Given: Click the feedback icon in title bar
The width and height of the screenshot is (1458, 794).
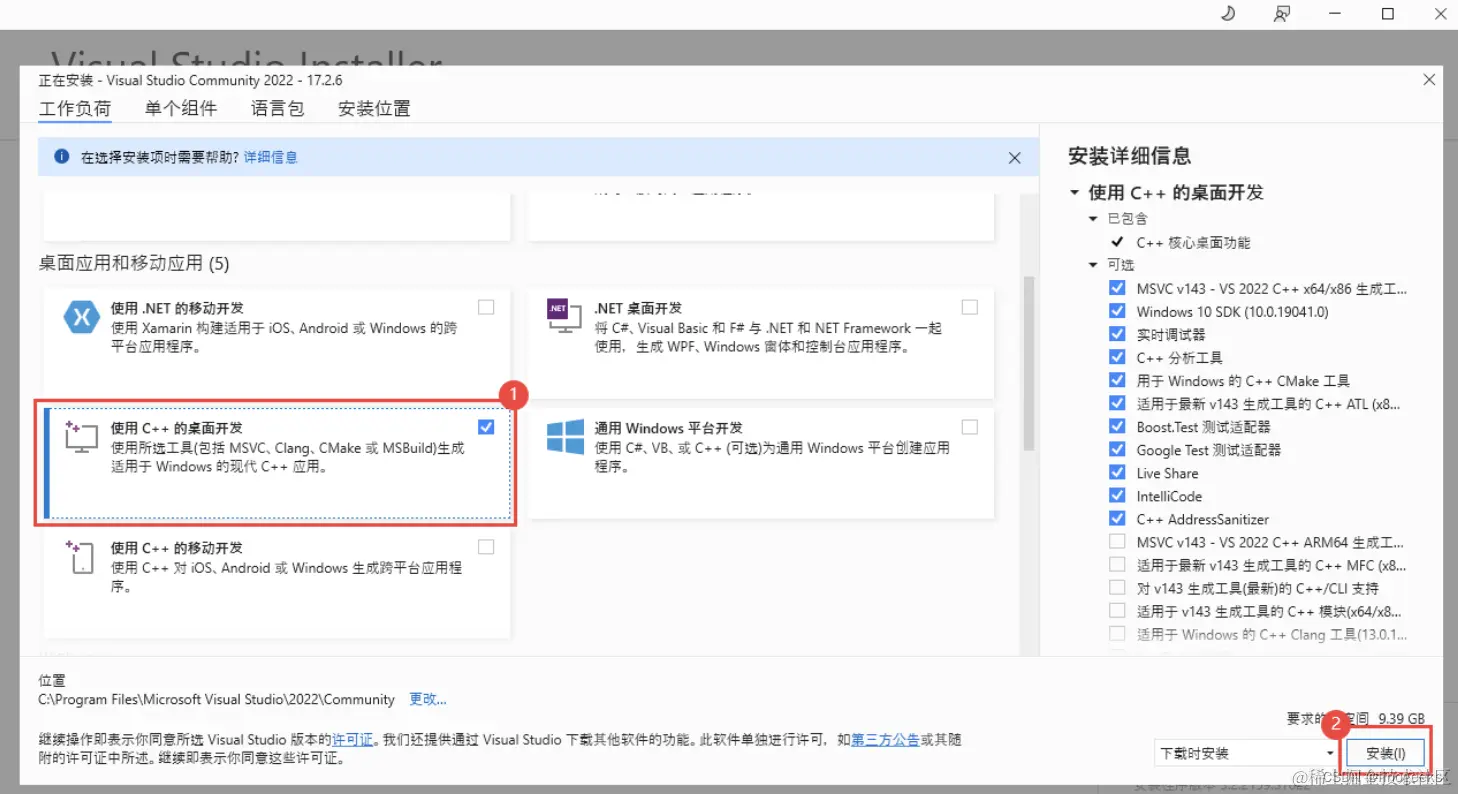Looking at the screenshot, I should click(x=1281, y=13).
